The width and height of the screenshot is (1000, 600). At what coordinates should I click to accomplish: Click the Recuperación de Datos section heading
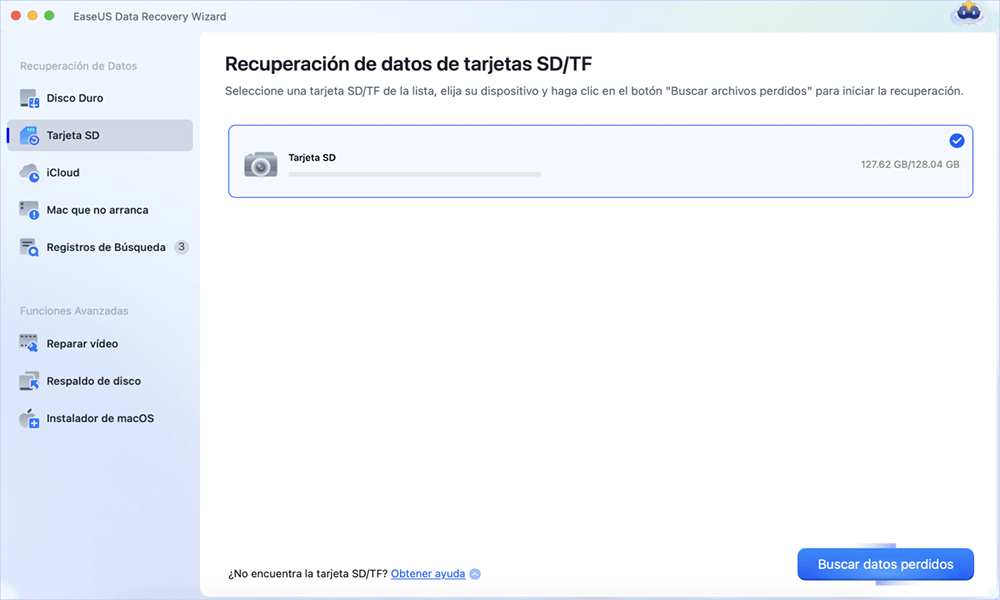point(78,66)
